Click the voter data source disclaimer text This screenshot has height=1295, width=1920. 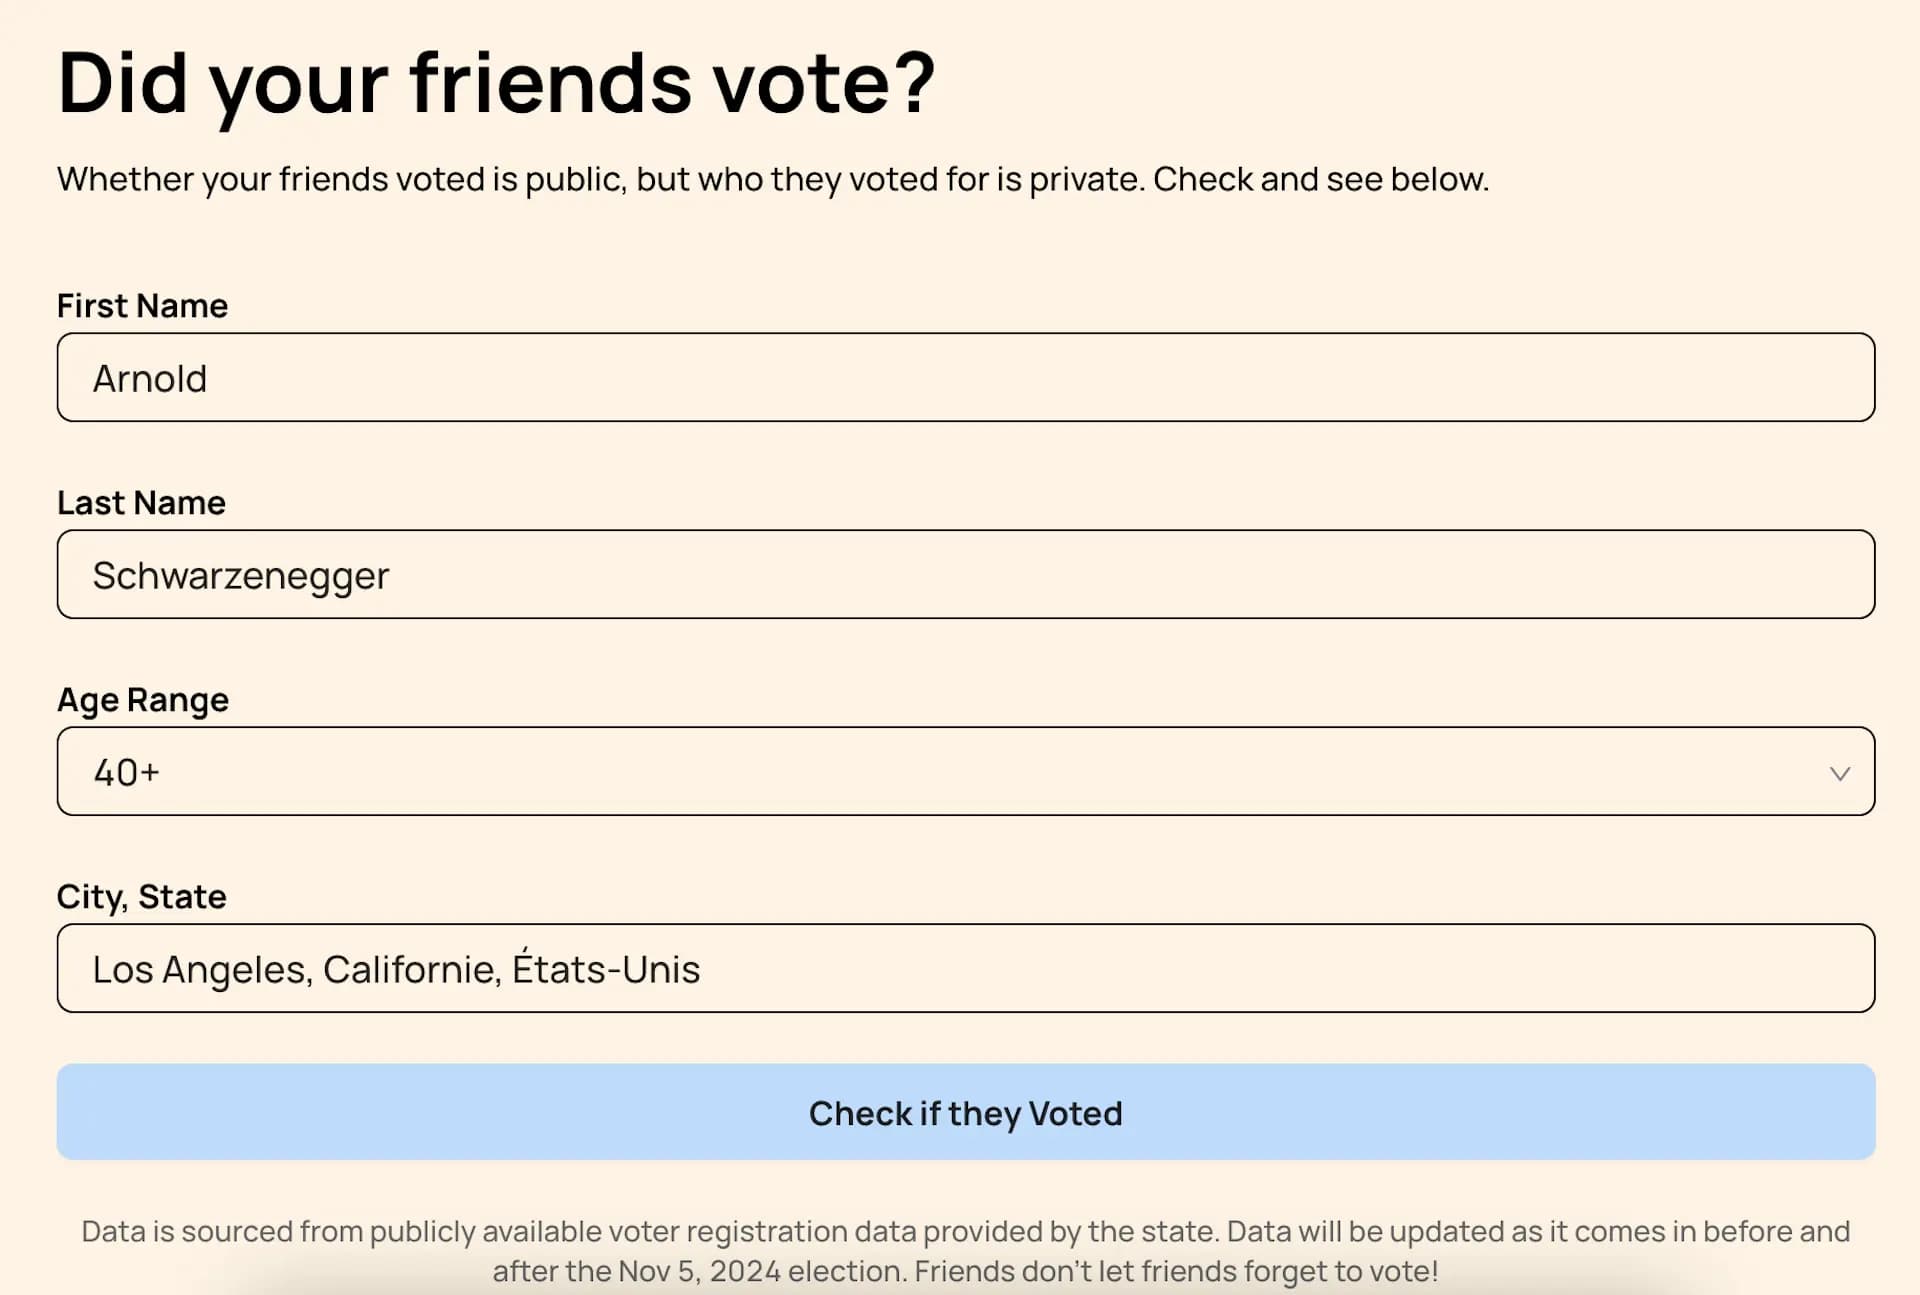[965, 1231]
